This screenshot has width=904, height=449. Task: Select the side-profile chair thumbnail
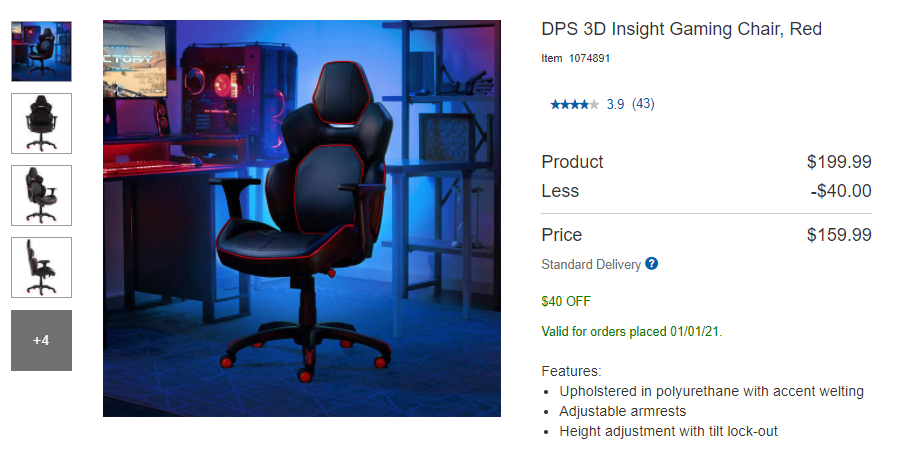42,267
